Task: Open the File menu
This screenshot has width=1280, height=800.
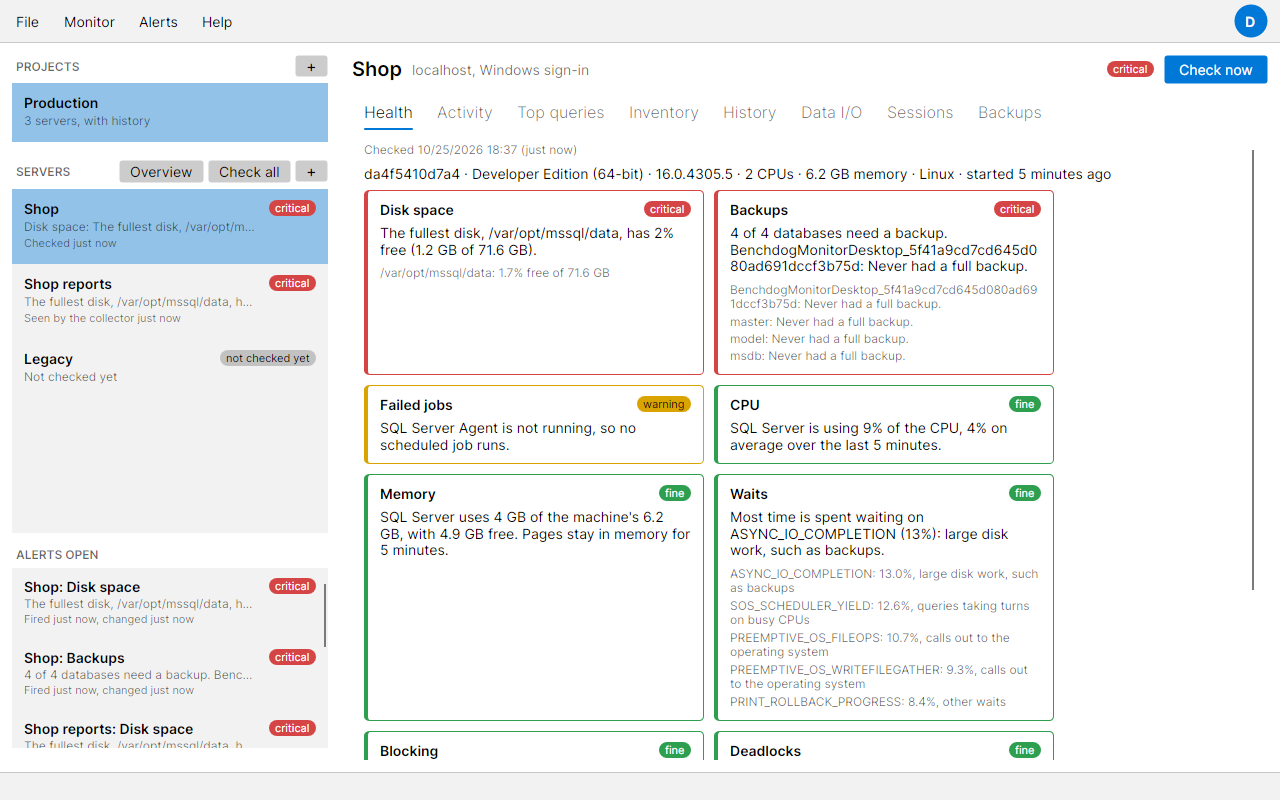Action: click(x=28, y=22)
